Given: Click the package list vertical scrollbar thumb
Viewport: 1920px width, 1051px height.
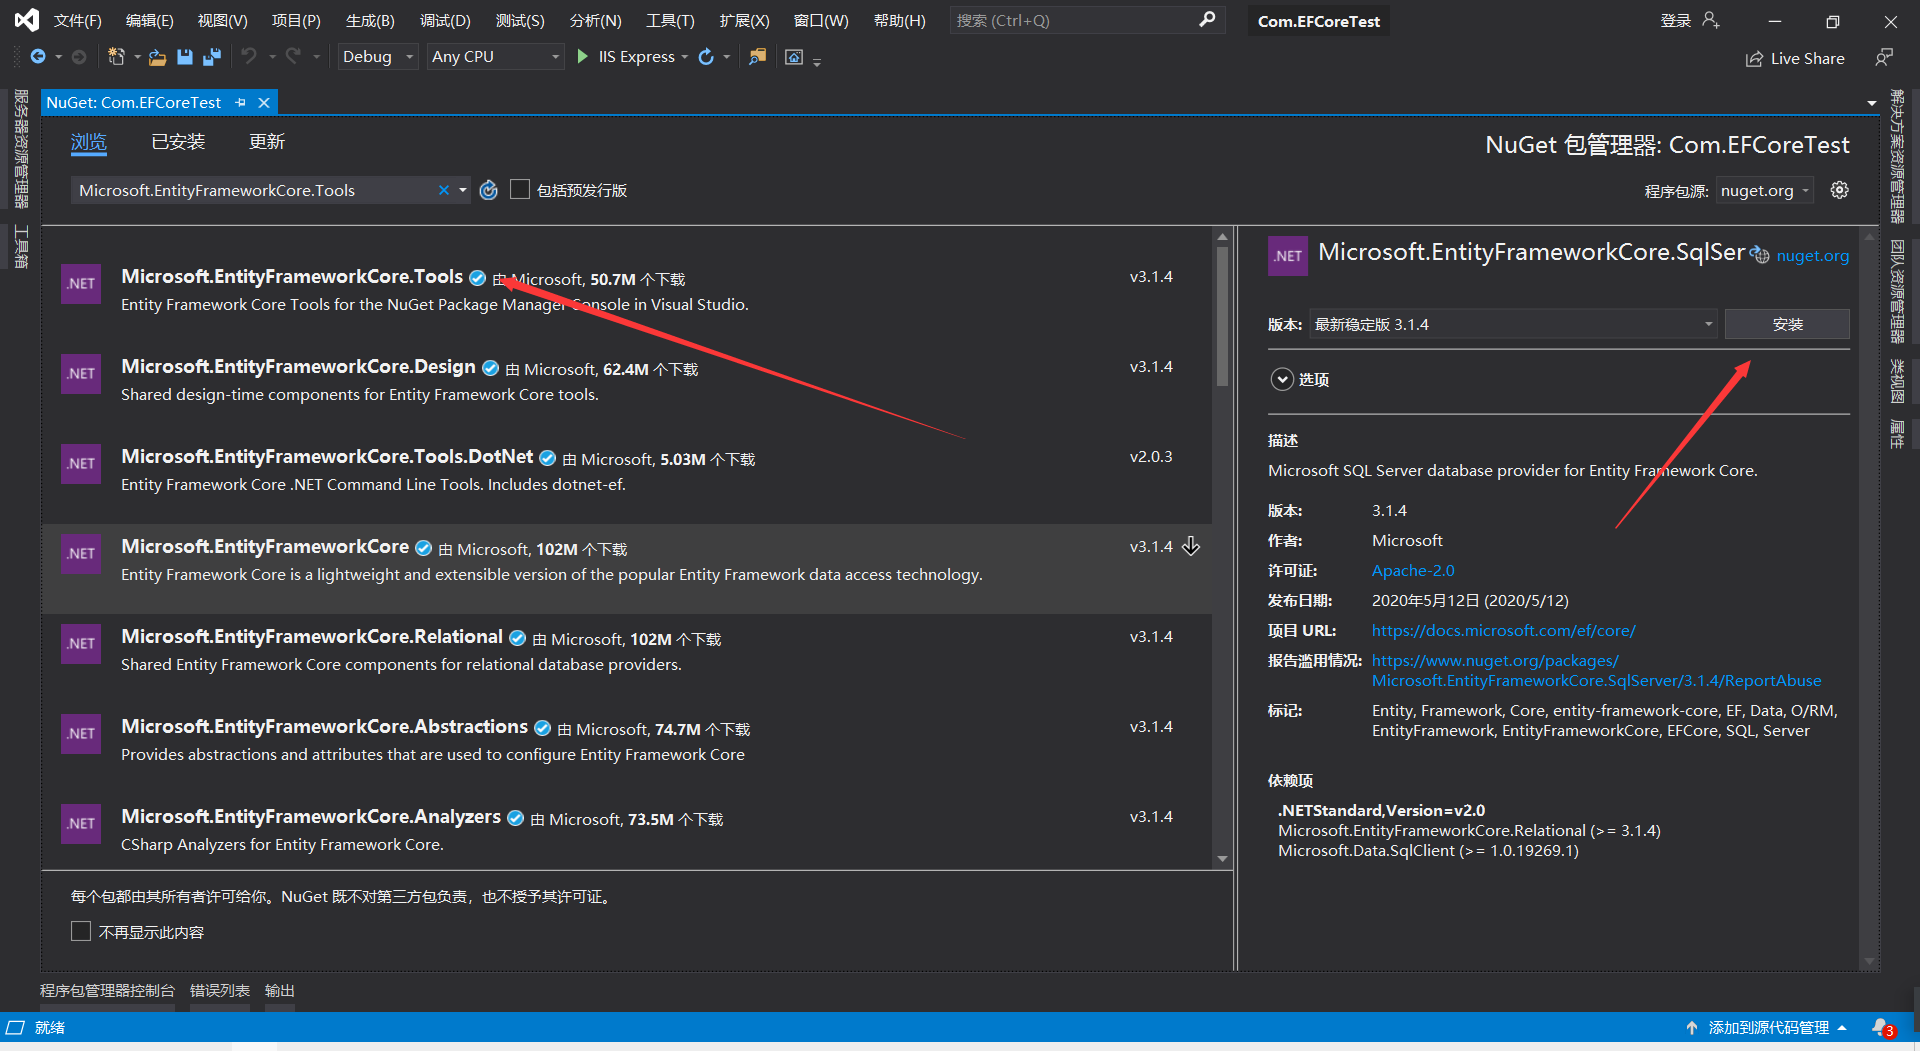Looking at the screenshot, I should click(1222, 316).
